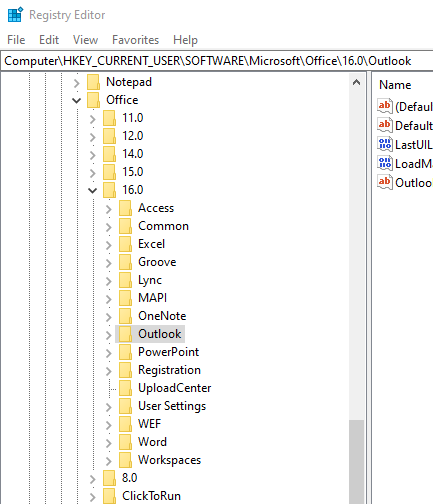Select the Notepad folder icon

point(93,82)
